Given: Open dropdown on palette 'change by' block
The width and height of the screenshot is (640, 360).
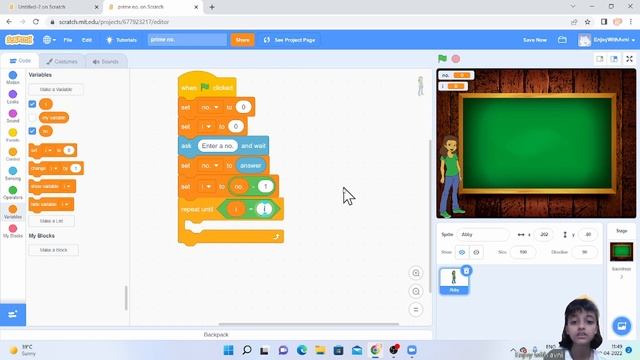Looking at the screenshot, I should pos(53,168).
